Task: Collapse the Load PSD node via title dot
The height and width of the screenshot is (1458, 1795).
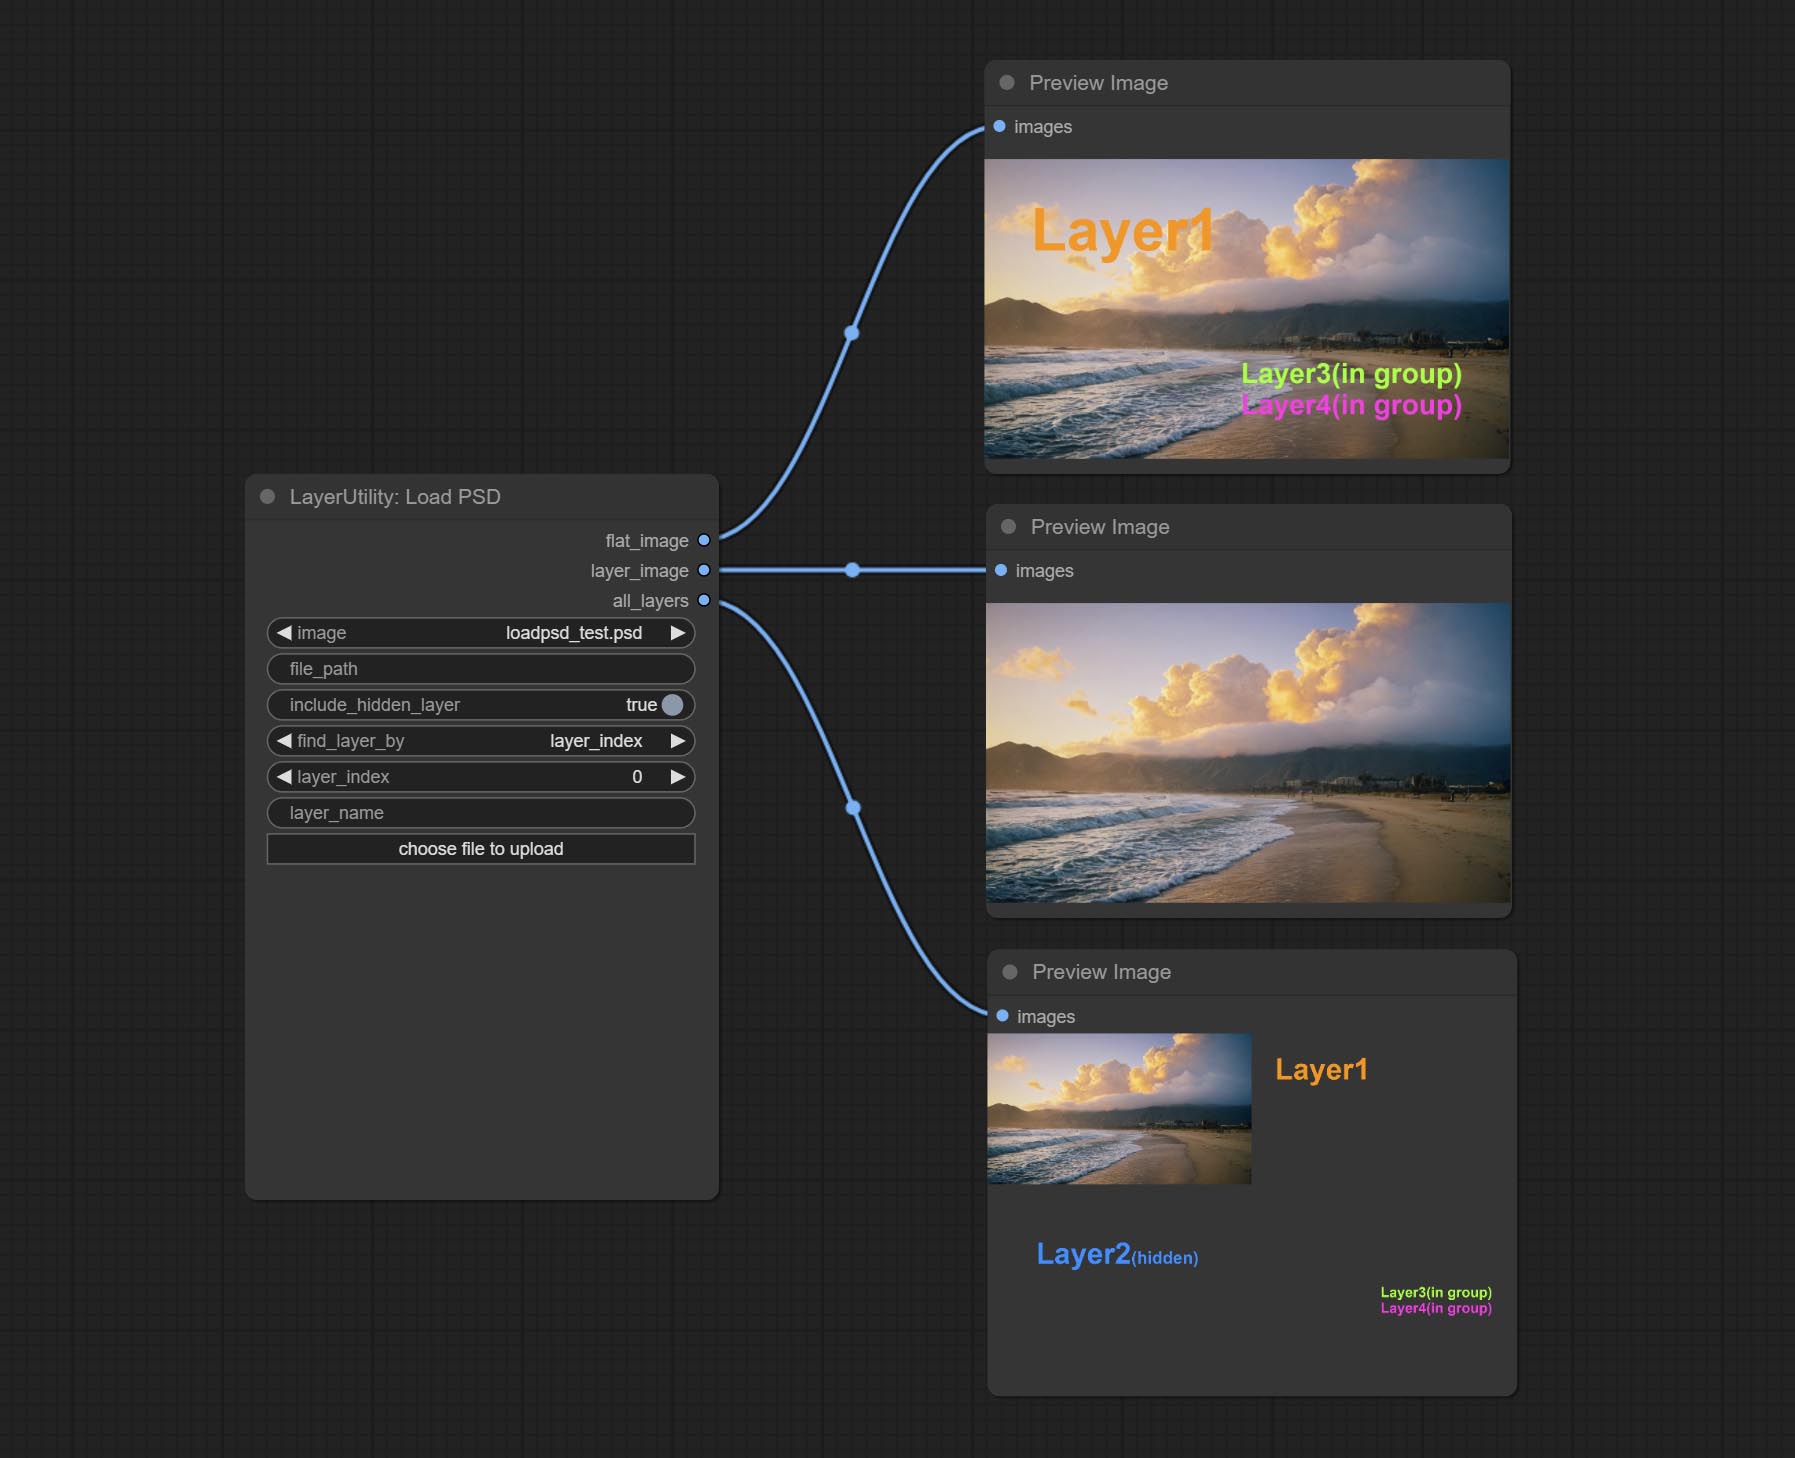Action: click(267, 497)
